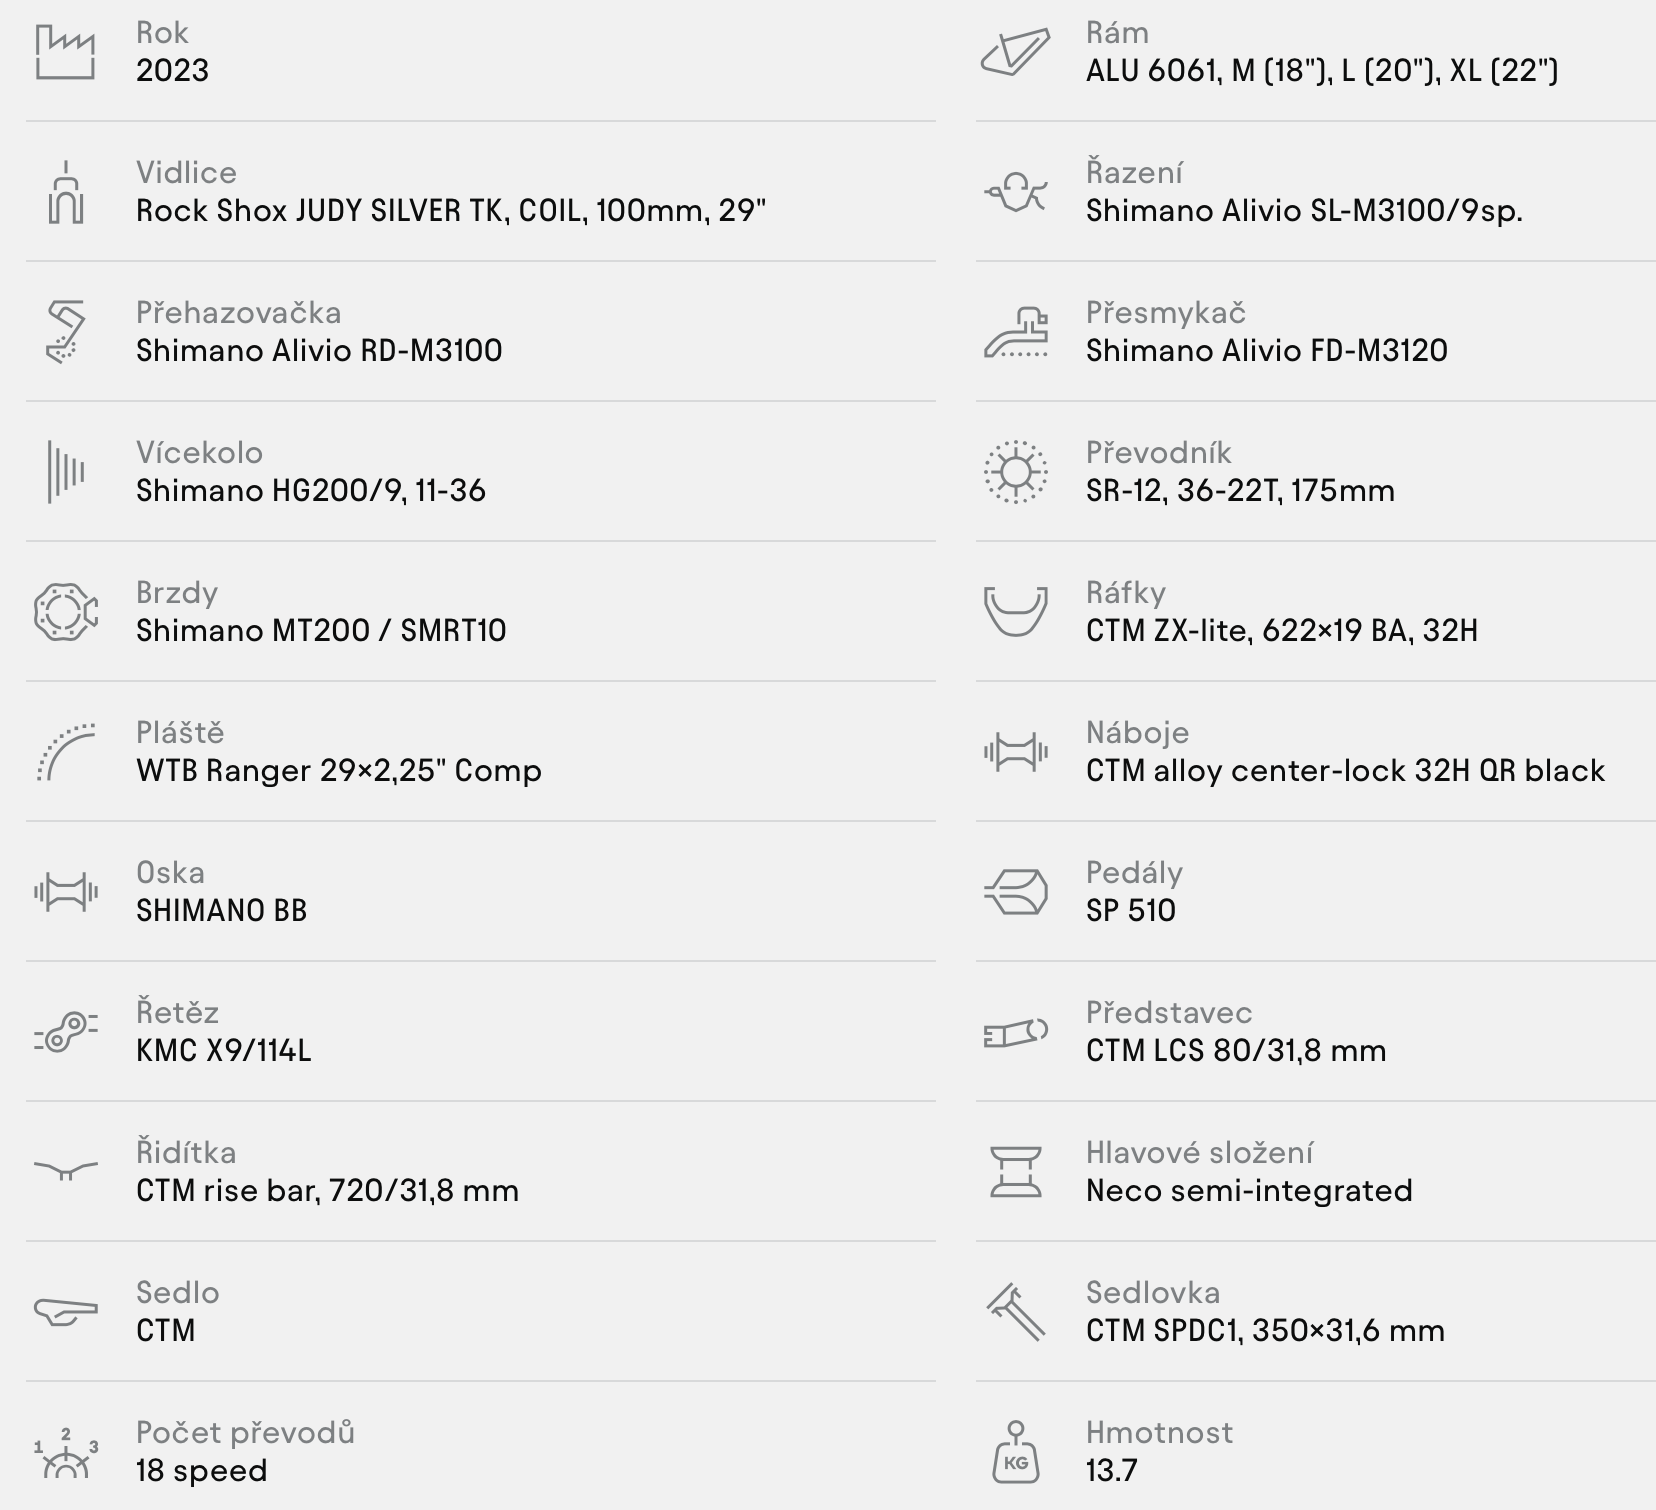Click the factory icon beside Rok

65,52
